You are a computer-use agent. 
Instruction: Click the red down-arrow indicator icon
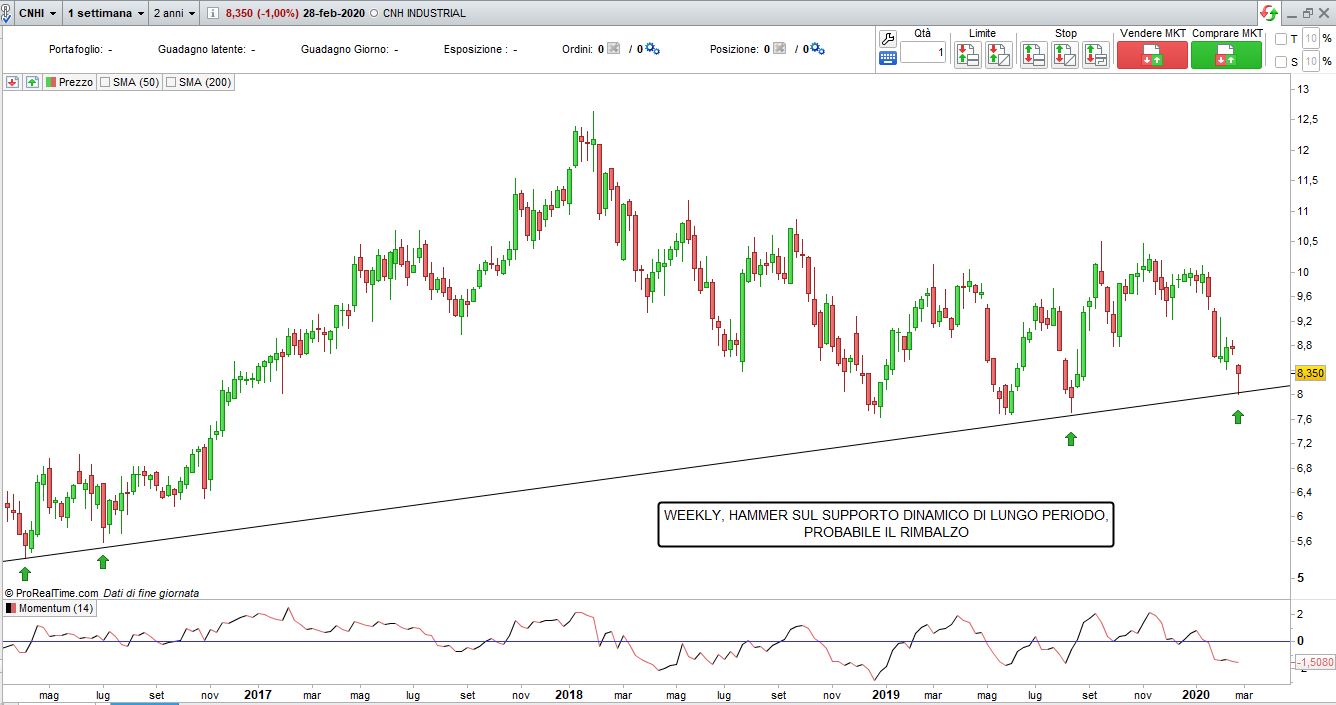click(12, 83)
